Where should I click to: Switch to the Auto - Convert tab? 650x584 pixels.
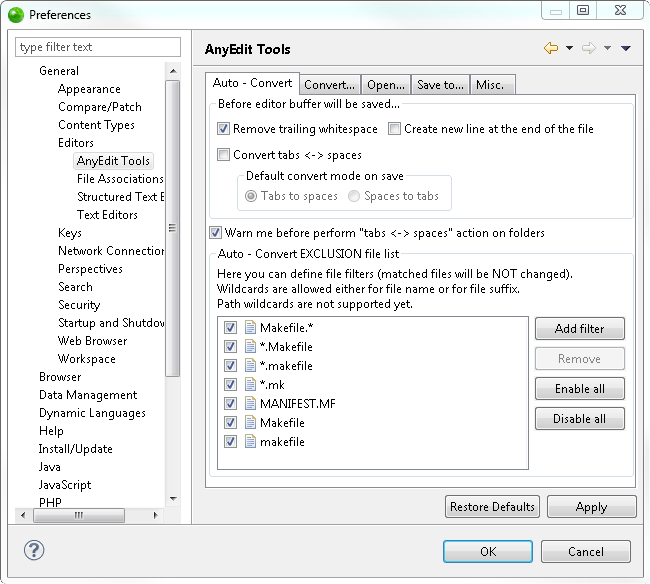[x=252, y=83]
